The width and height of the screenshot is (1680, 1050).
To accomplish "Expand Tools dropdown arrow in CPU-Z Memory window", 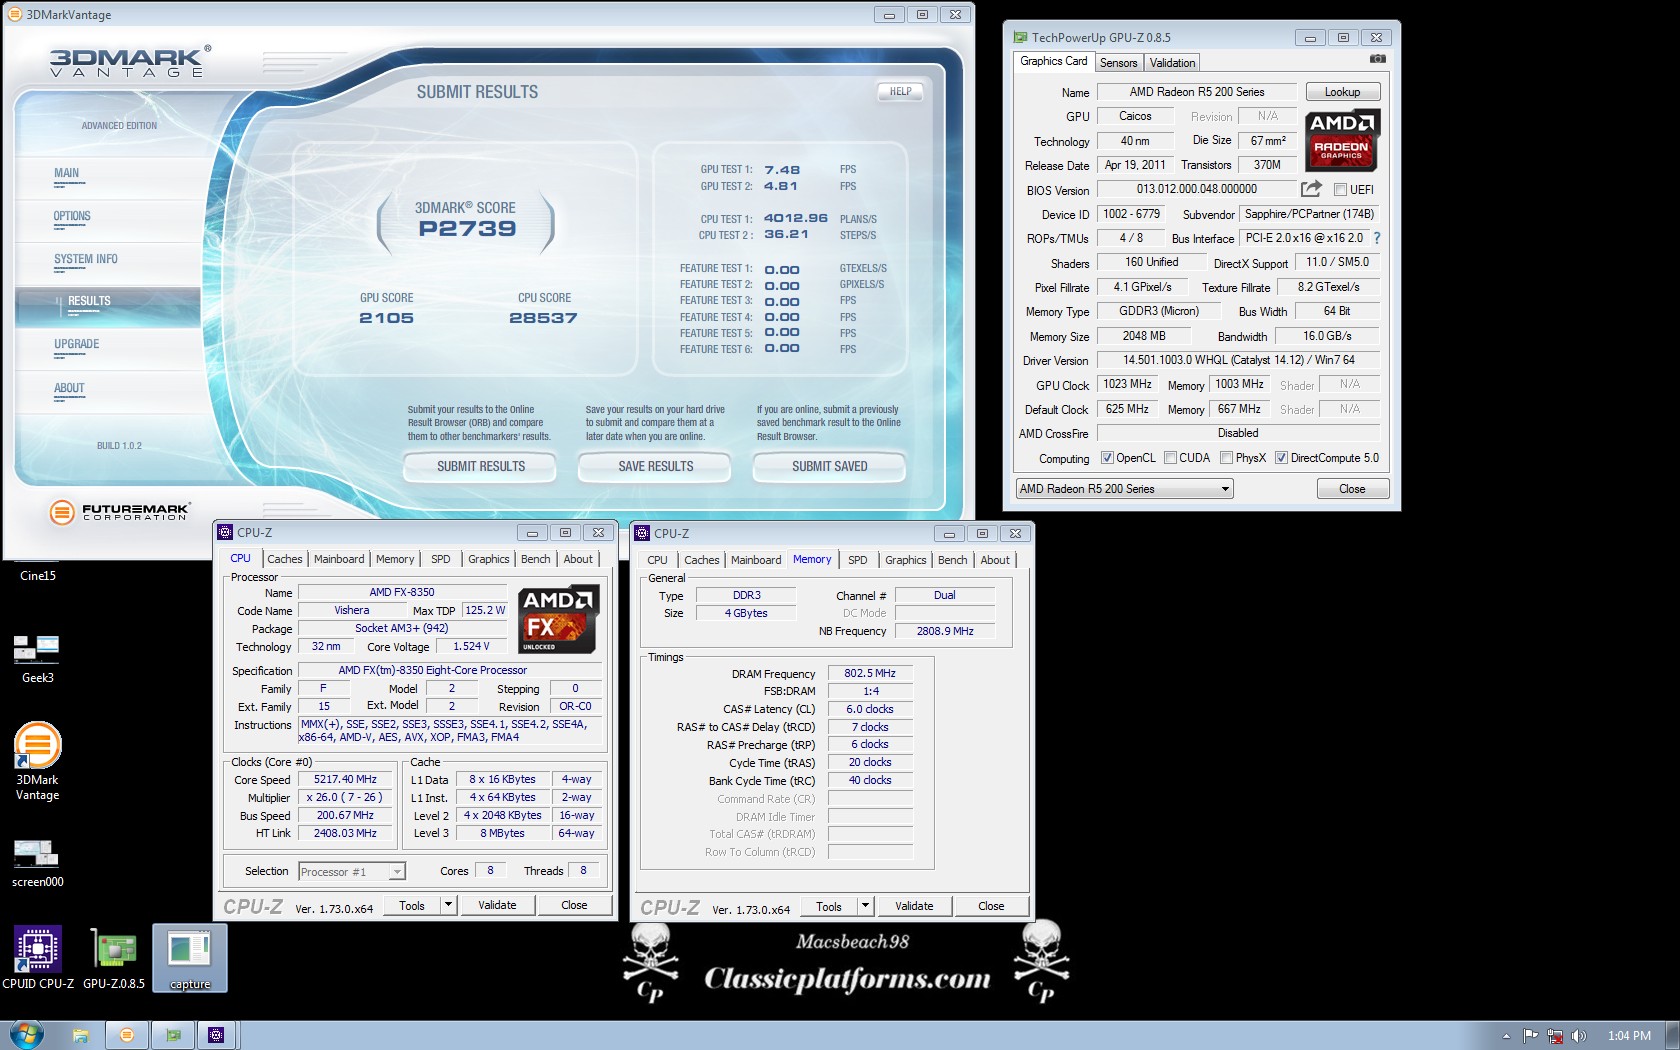I will (x=865, y=906).
